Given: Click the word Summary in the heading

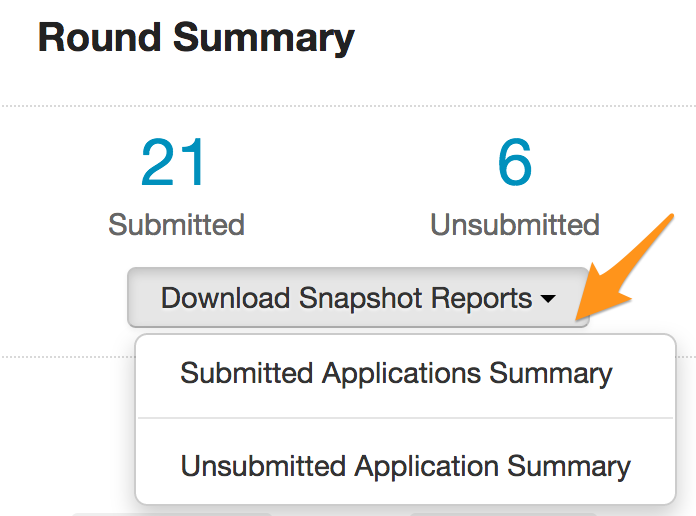Looking at the screenshot, I should [262, 38].
